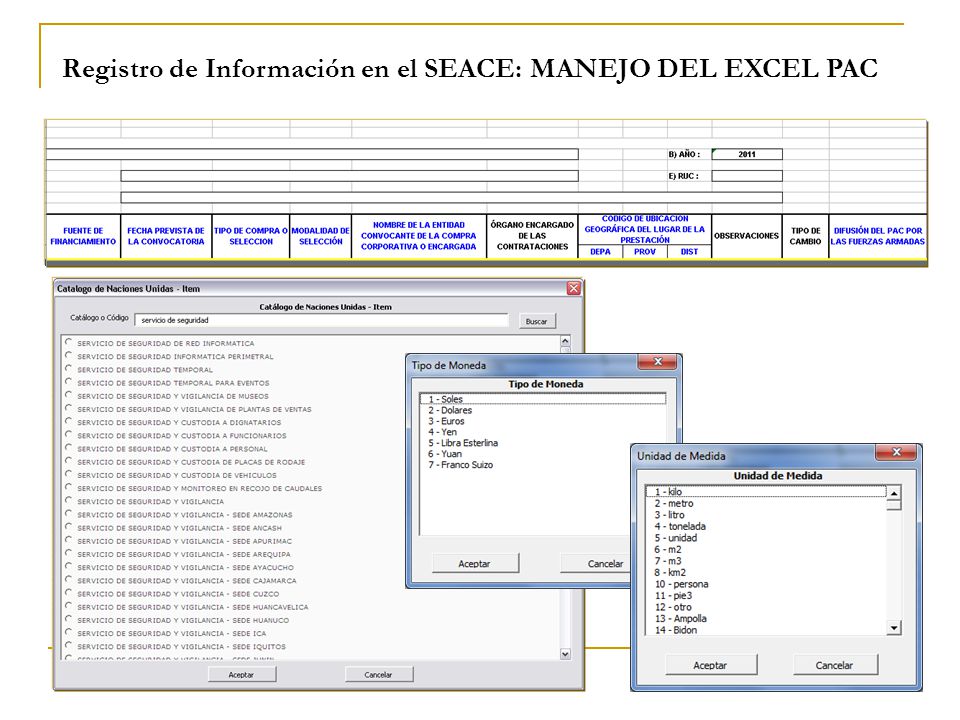Screen dimensions: 960x720
Task: Select SERVICIO DE SEGURIDAD TEMPORAL PARA EVENTOS radio
Action: coord(69,381)
